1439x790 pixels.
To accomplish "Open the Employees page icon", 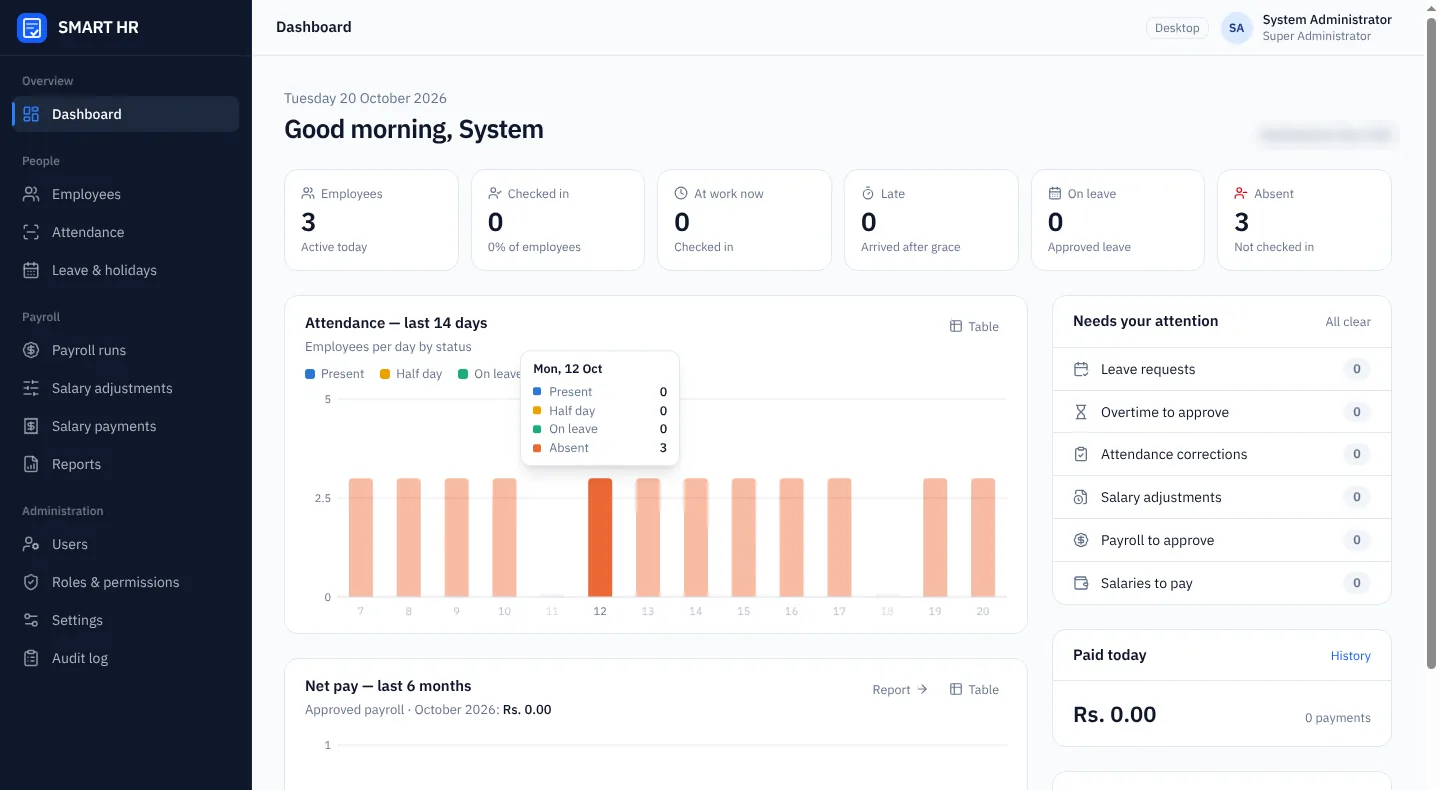I will pyautogui.click(x=31, y=194).
